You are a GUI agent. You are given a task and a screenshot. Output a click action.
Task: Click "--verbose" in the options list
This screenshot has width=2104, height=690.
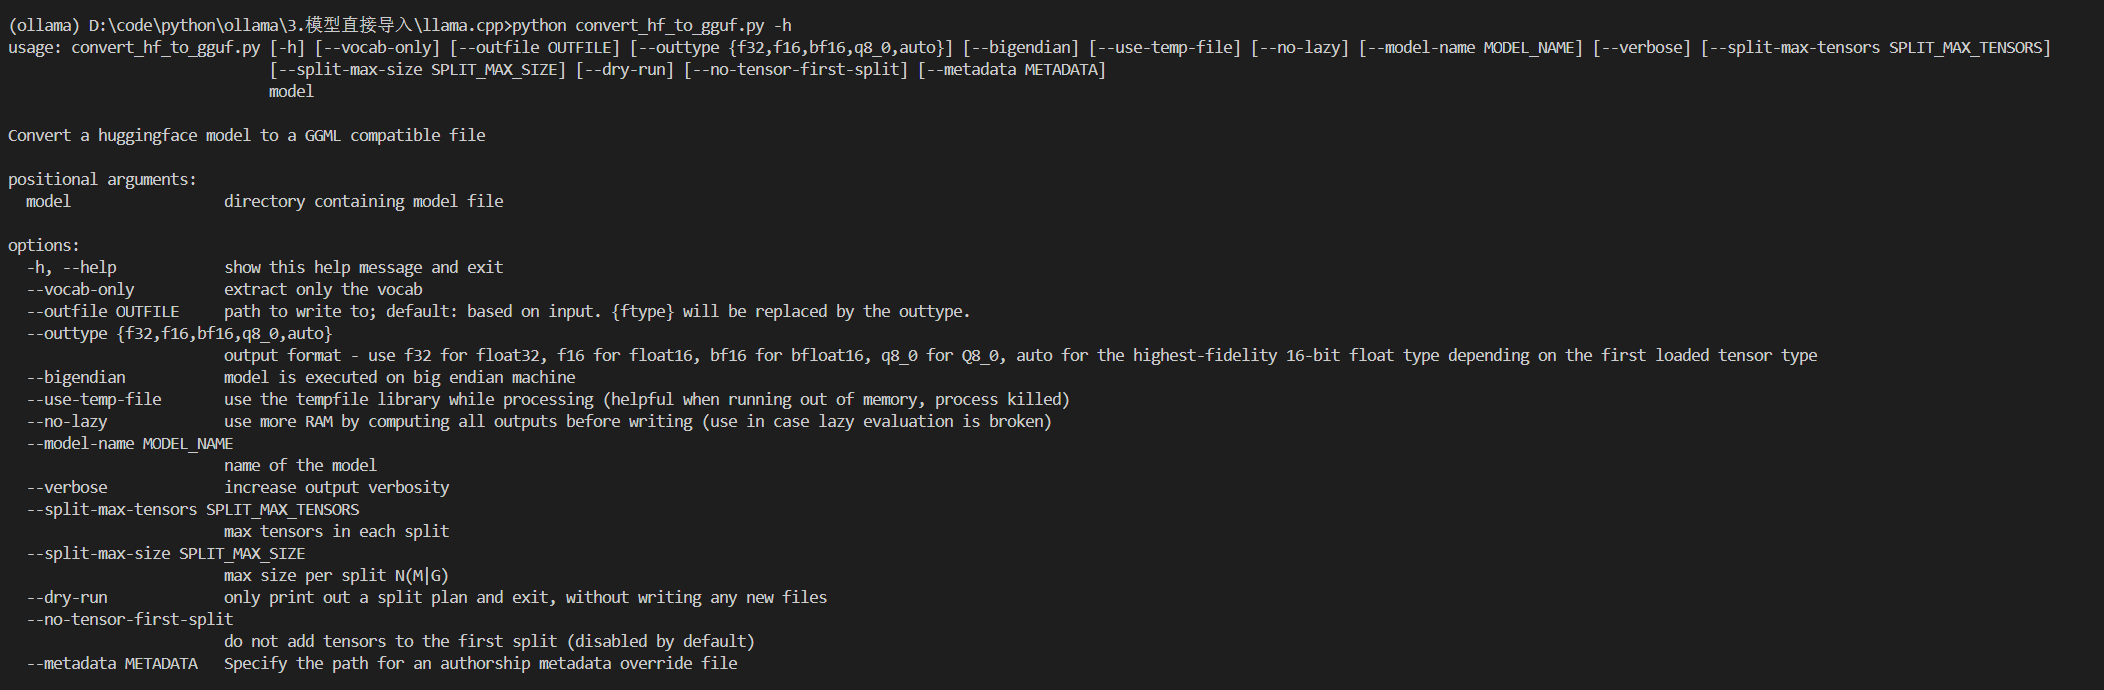pyautogui.click(x=67, y=487)
